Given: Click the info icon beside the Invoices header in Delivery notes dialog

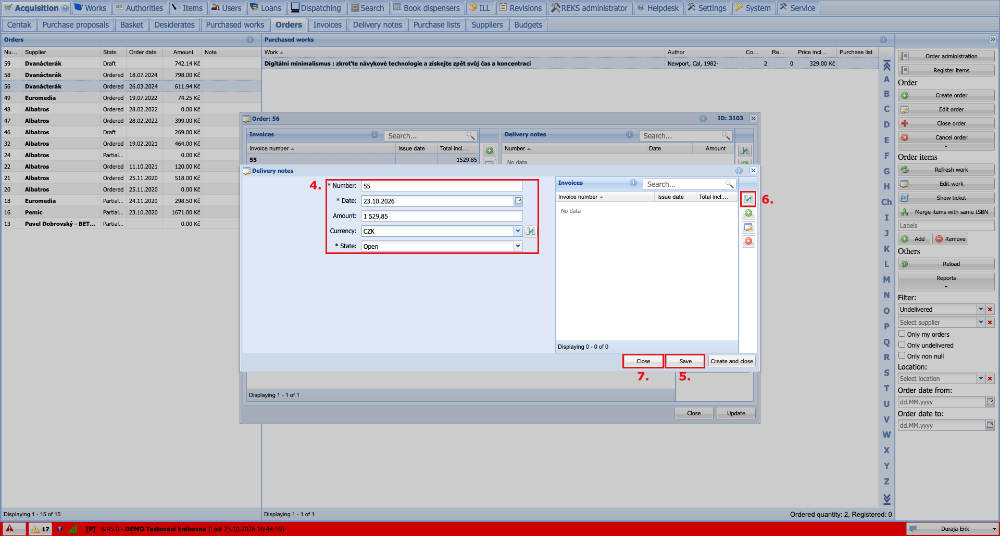Looking at the screenshot, I should 633,183.
